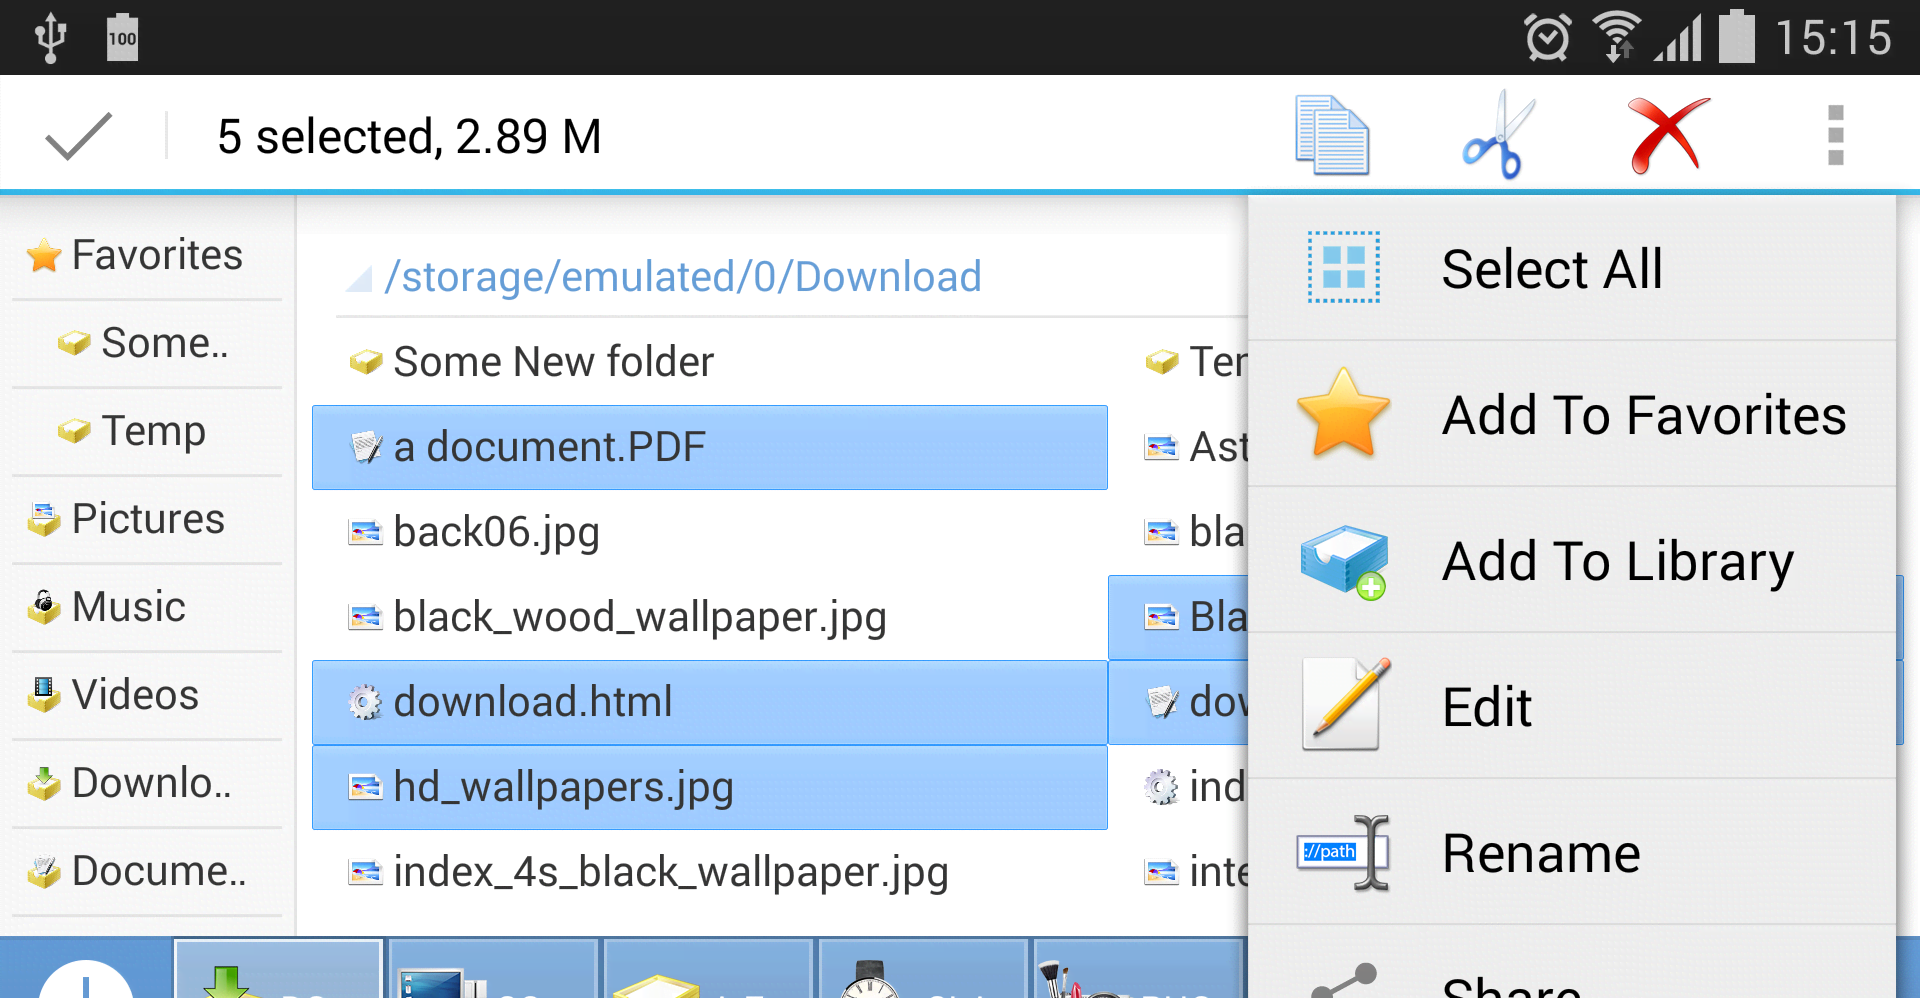The height and width of the screenshot is (998, 1920).
Task: Tap the /storage/emulated/0/Download path
Action: 683,277
